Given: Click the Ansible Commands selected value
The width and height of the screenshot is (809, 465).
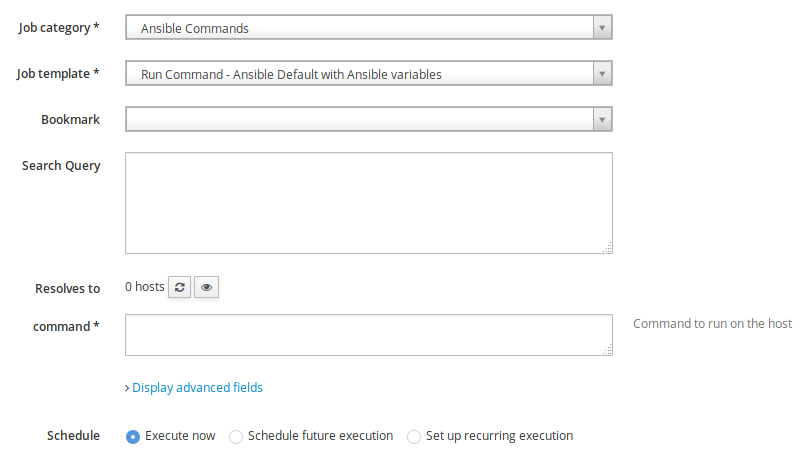Looking at the screenshot, I should pyautogui.click(x=195, y=28).
